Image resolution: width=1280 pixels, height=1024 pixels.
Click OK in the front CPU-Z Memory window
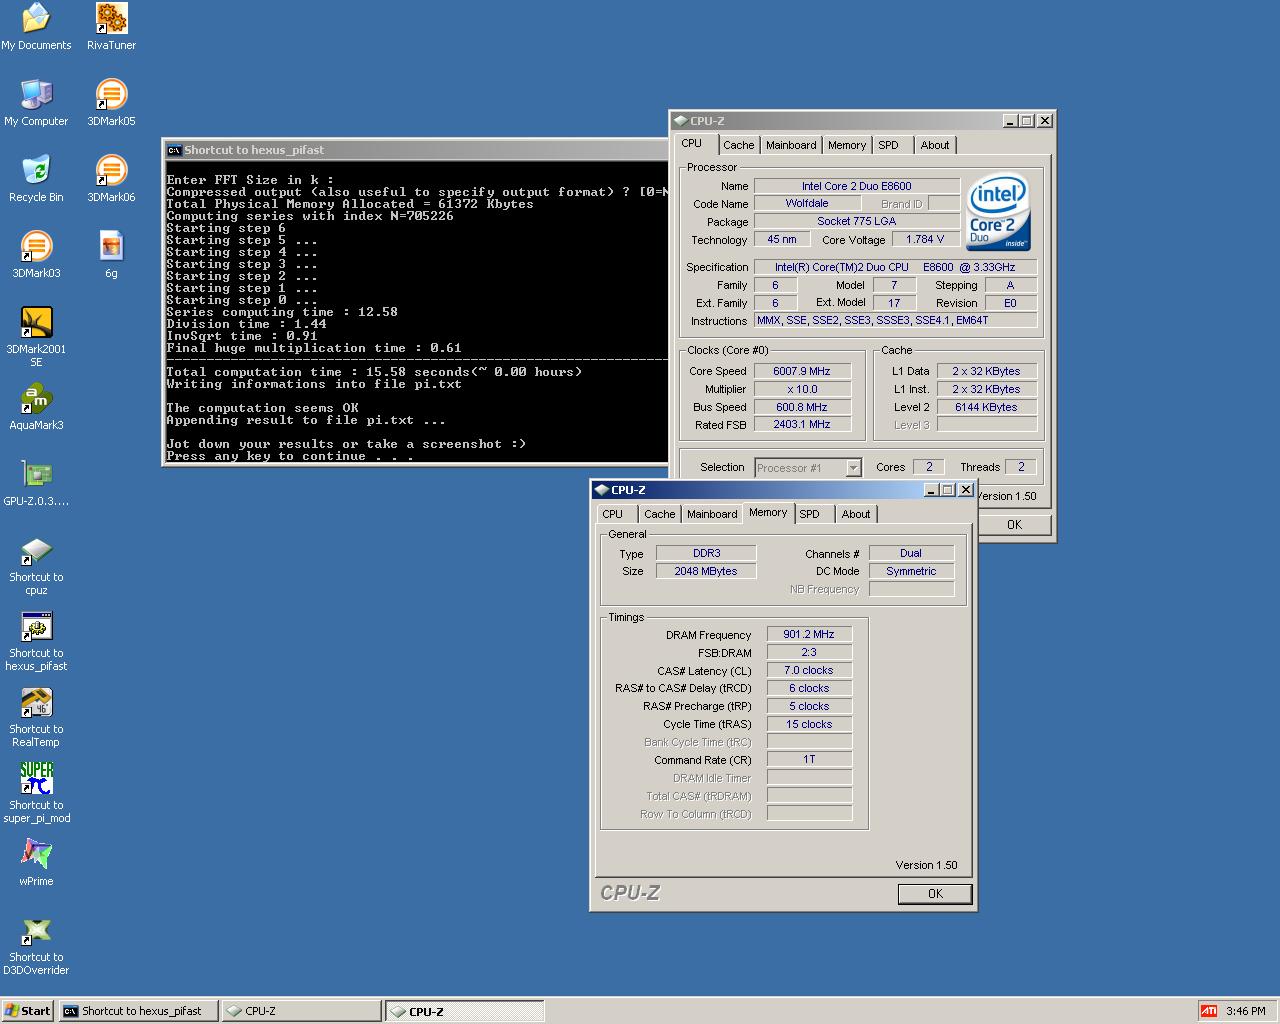(935, 894)
